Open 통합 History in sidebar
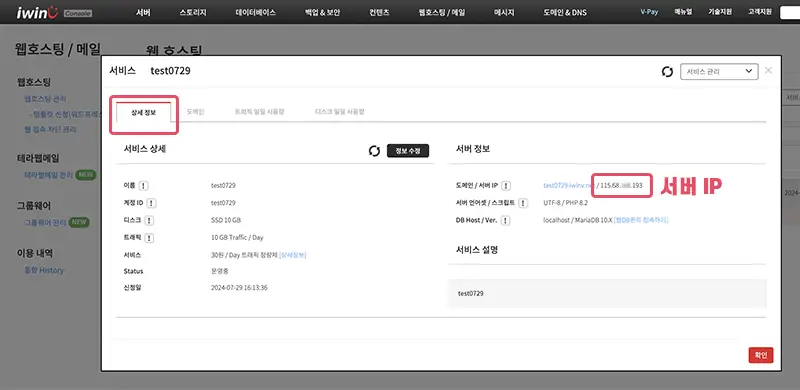This screenshot has width=800, height=390. (x=44, y=271)
